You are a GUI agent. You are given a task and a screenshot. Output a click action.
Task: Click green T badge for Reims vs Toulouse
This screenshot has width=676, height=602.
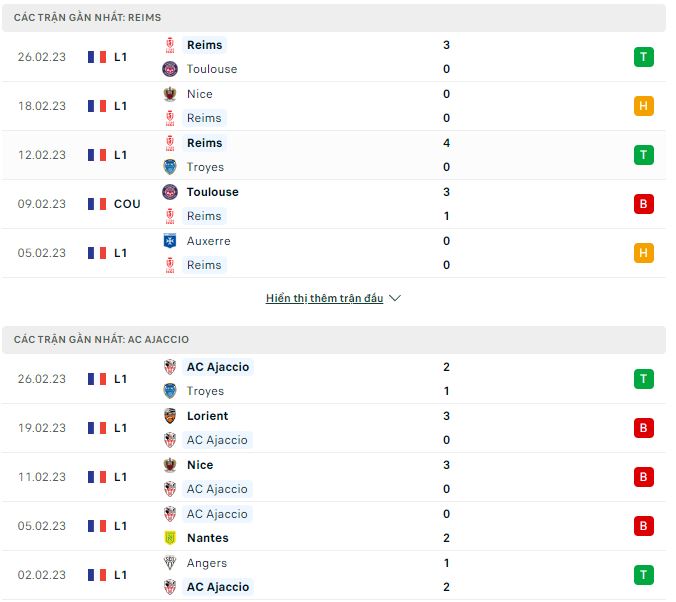(x=643, y=57)
